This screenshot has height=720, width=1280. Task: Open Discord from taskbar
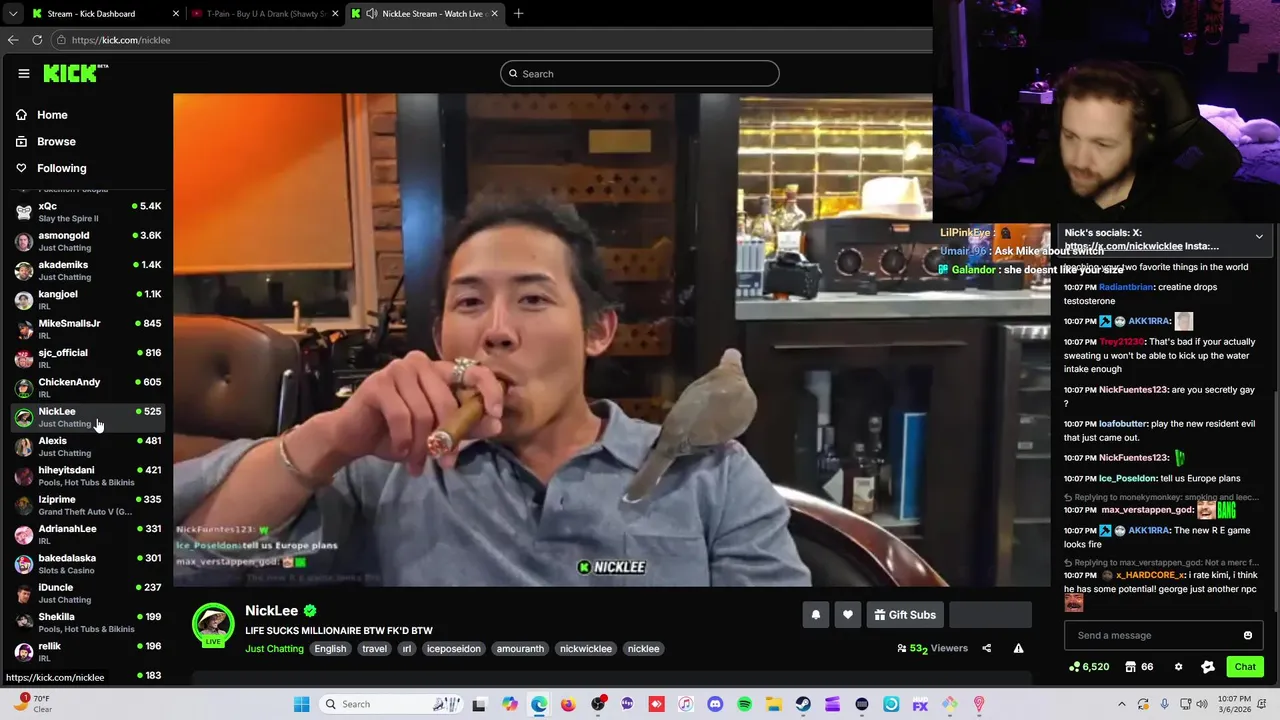(x=715, y=704)
